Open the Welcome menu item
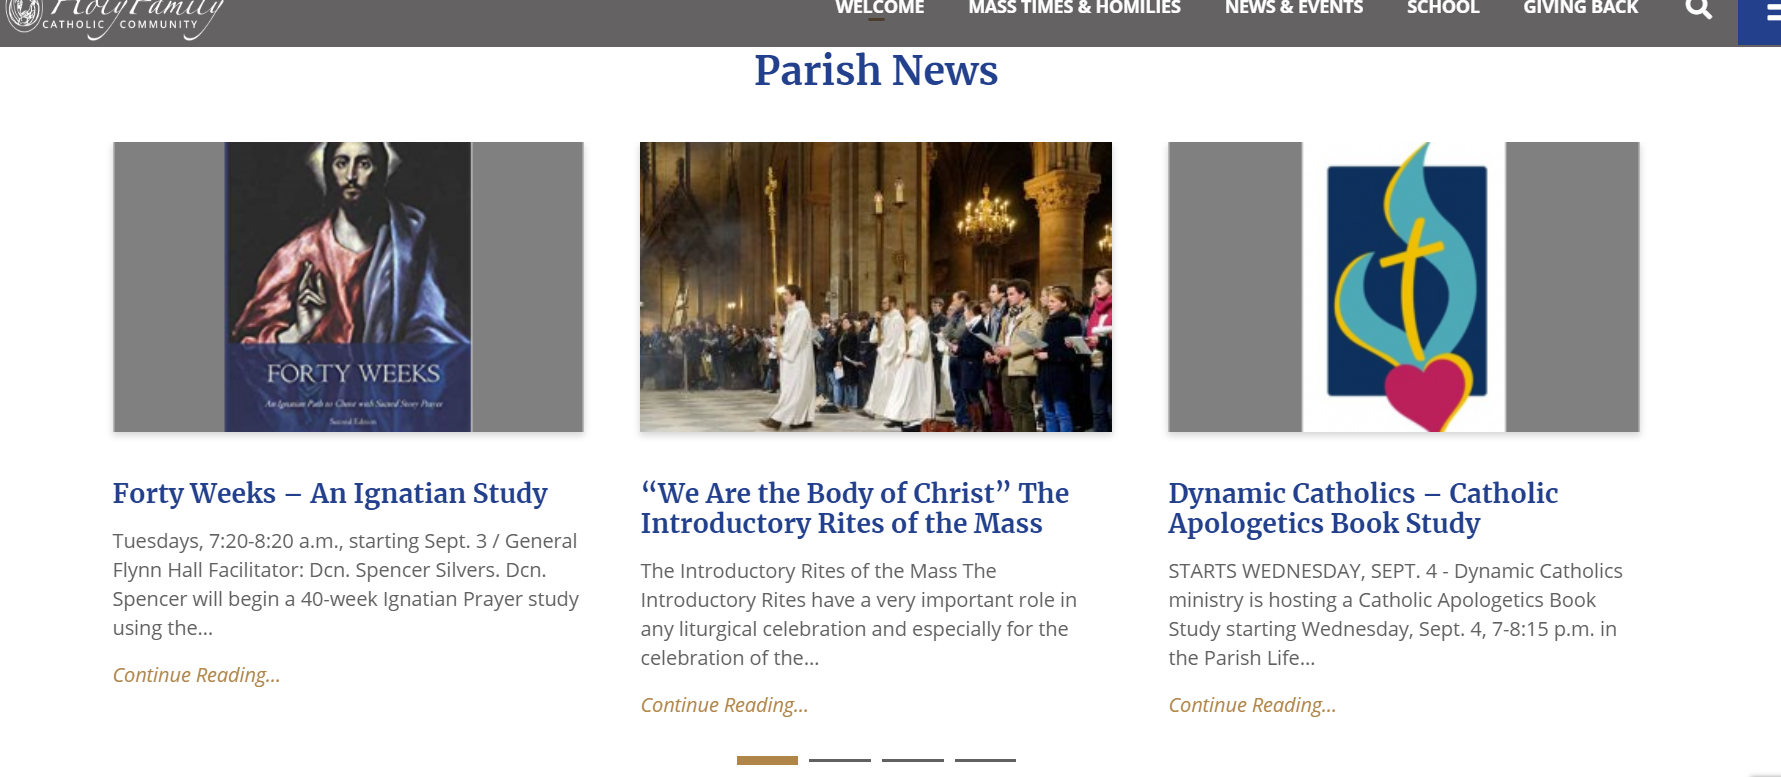Screen dimensions: 1781x777 pyautogui.click(x=879, y=9)
